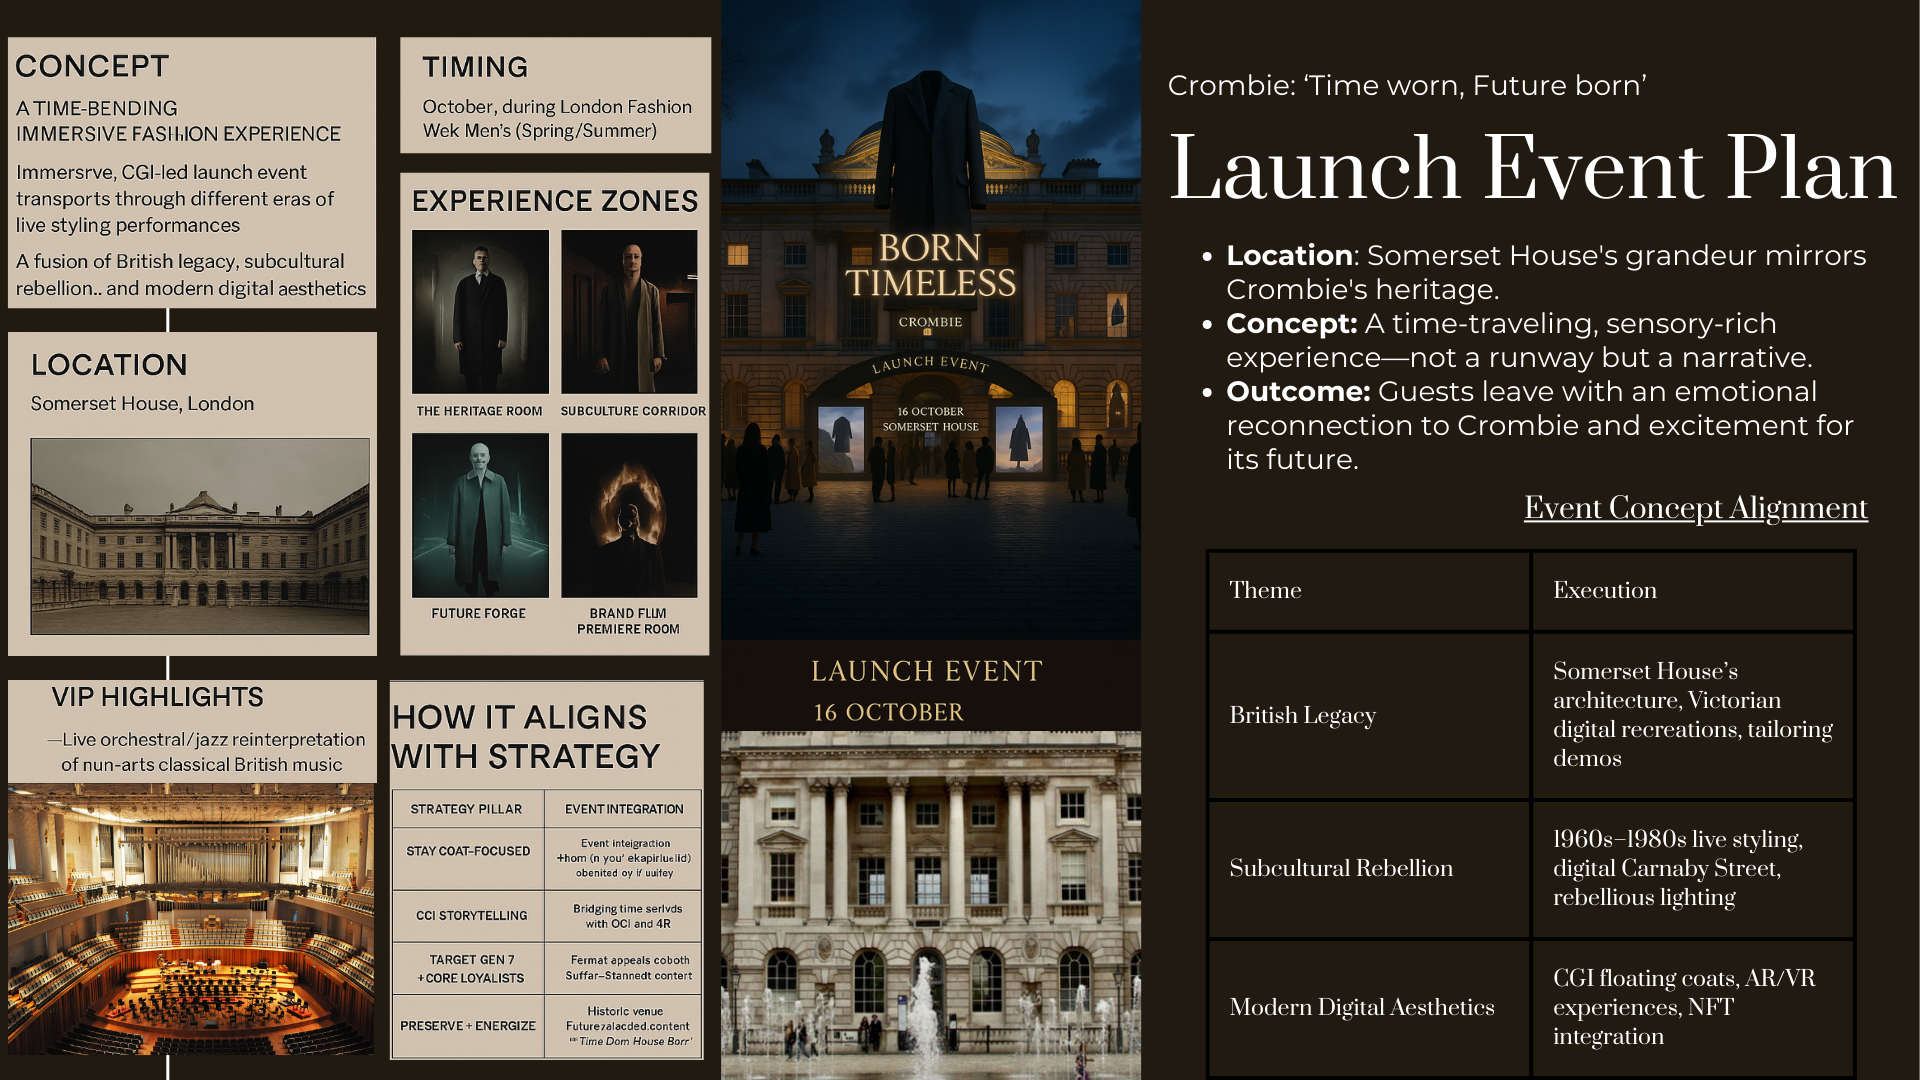The height and width of the screenshot is (1080, 1920).
Task: Click the 'BRAND FILM PREMIERE ROOM' caption
Action: [x=628, y=621]
